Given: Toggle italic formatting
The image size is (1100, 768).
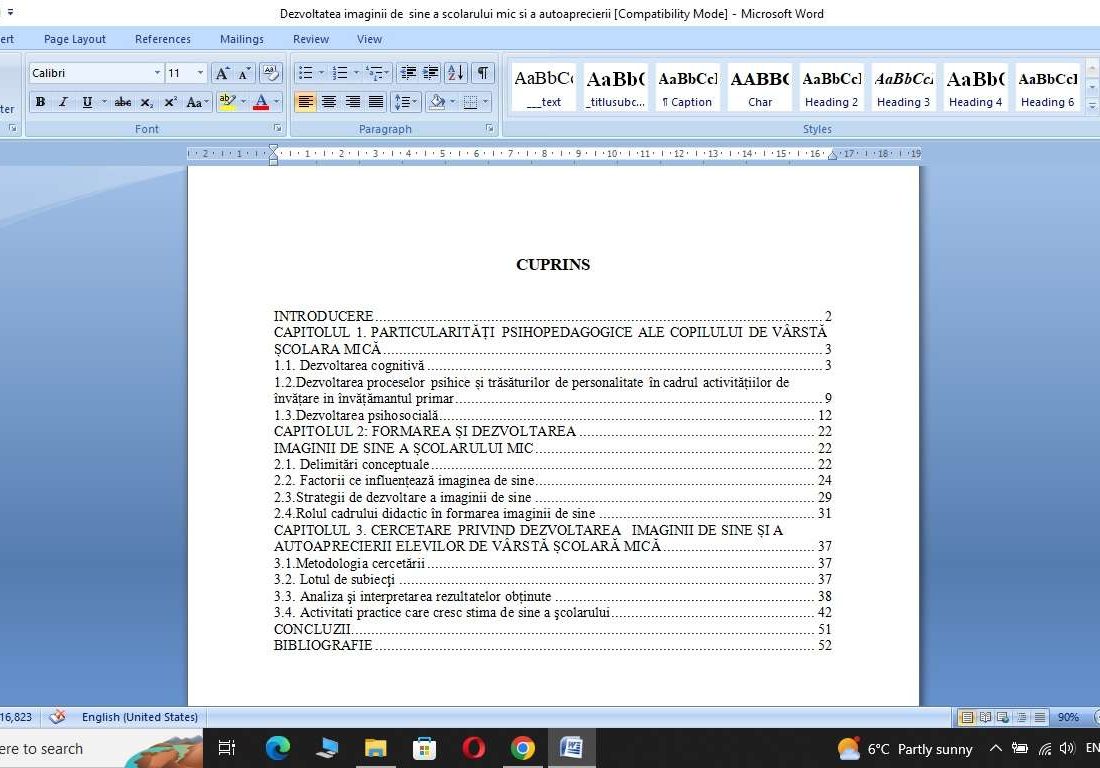Looking at the screenshot, I should coord(64,102).
